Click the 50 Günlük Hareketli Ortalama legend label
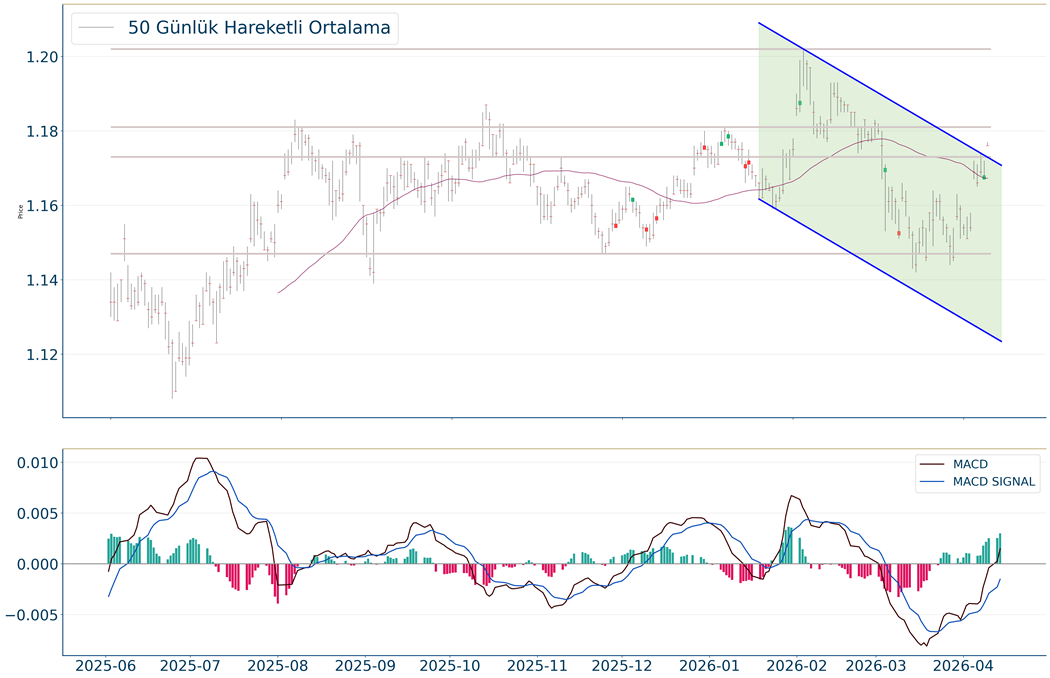Image resolution: width=1050 pixels, height=678 pixels. [259, 28]
